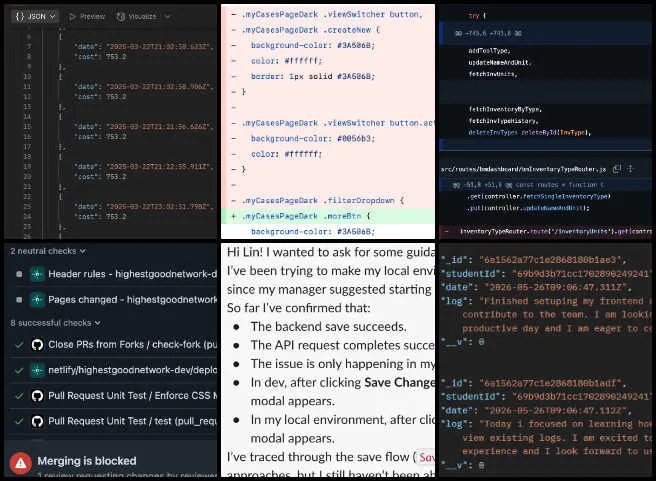The height and width of the screenshot is (481, 656).
Task: Click the red Merging is blocked warning icon
Action: 20,463
